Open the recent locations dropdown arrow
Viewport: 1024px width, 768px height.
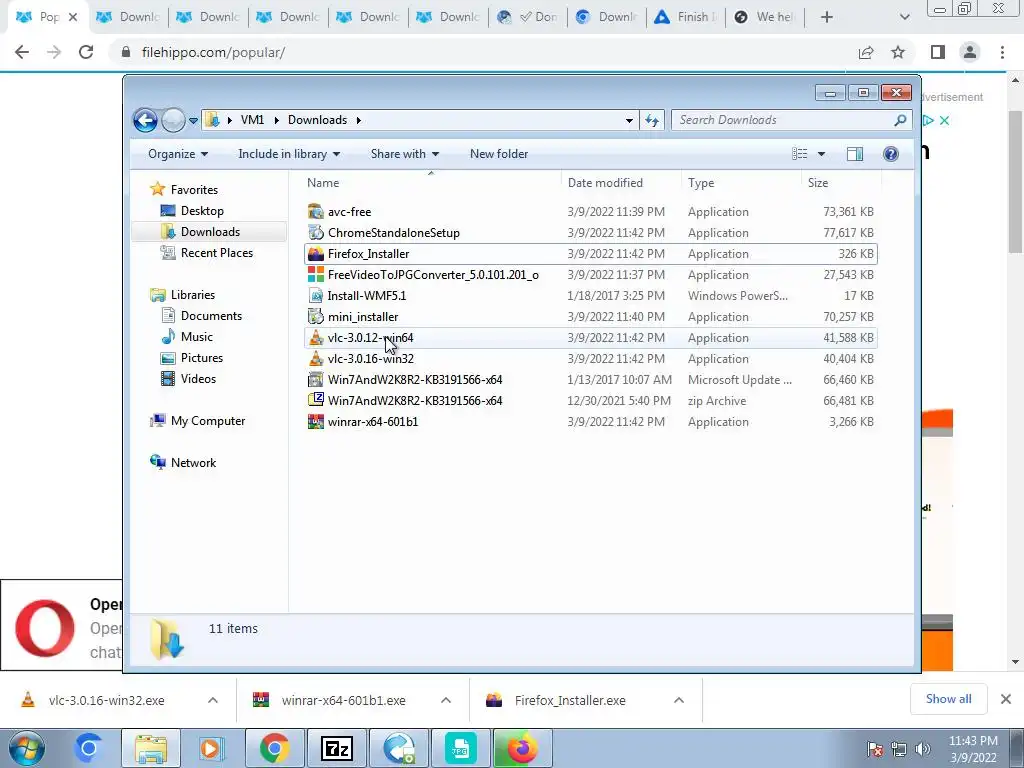193,121
